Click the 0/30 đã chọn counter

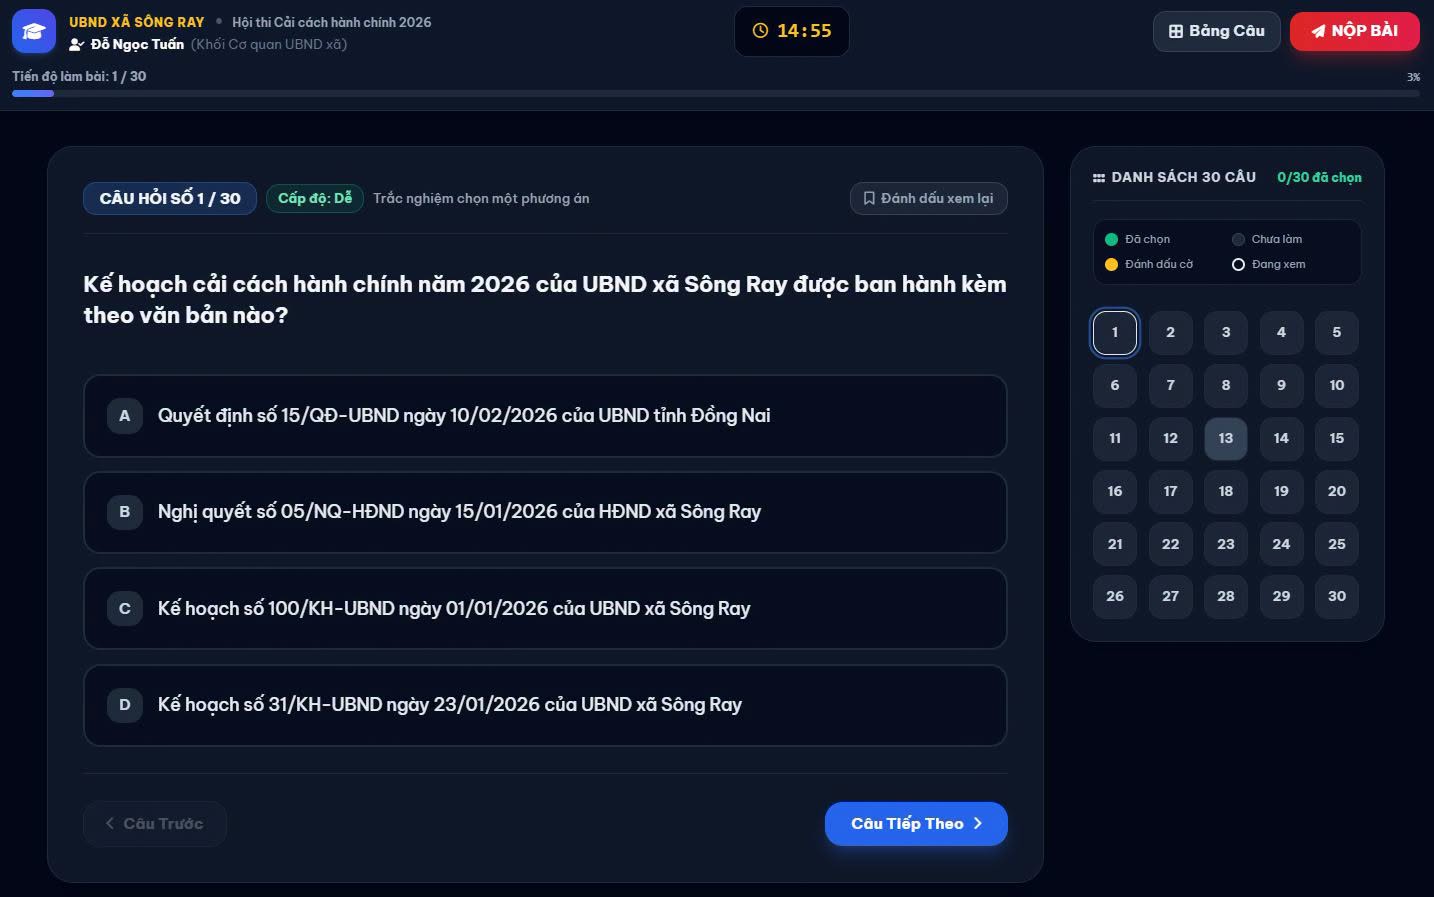1319,177
